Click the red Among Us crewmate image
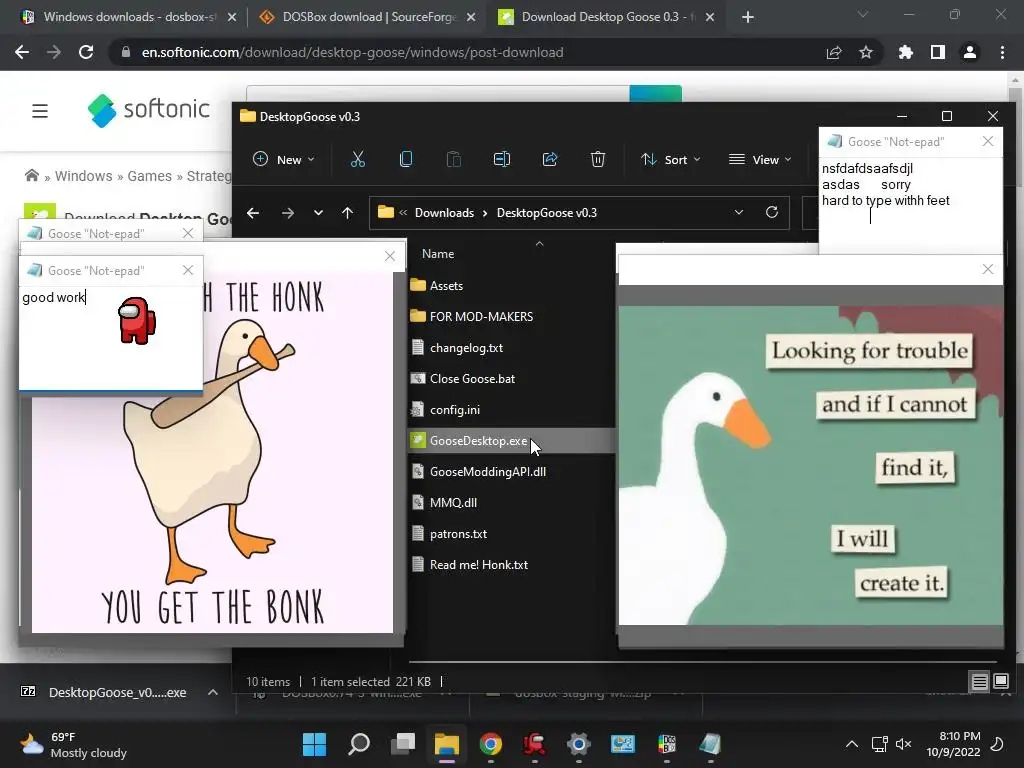This screenshot has width=1024, height=768. (136, 320)
